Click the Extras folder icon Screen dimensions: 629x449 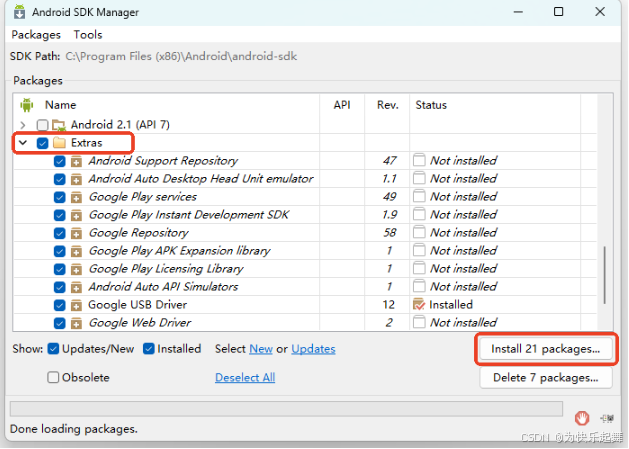click(59, 143)
